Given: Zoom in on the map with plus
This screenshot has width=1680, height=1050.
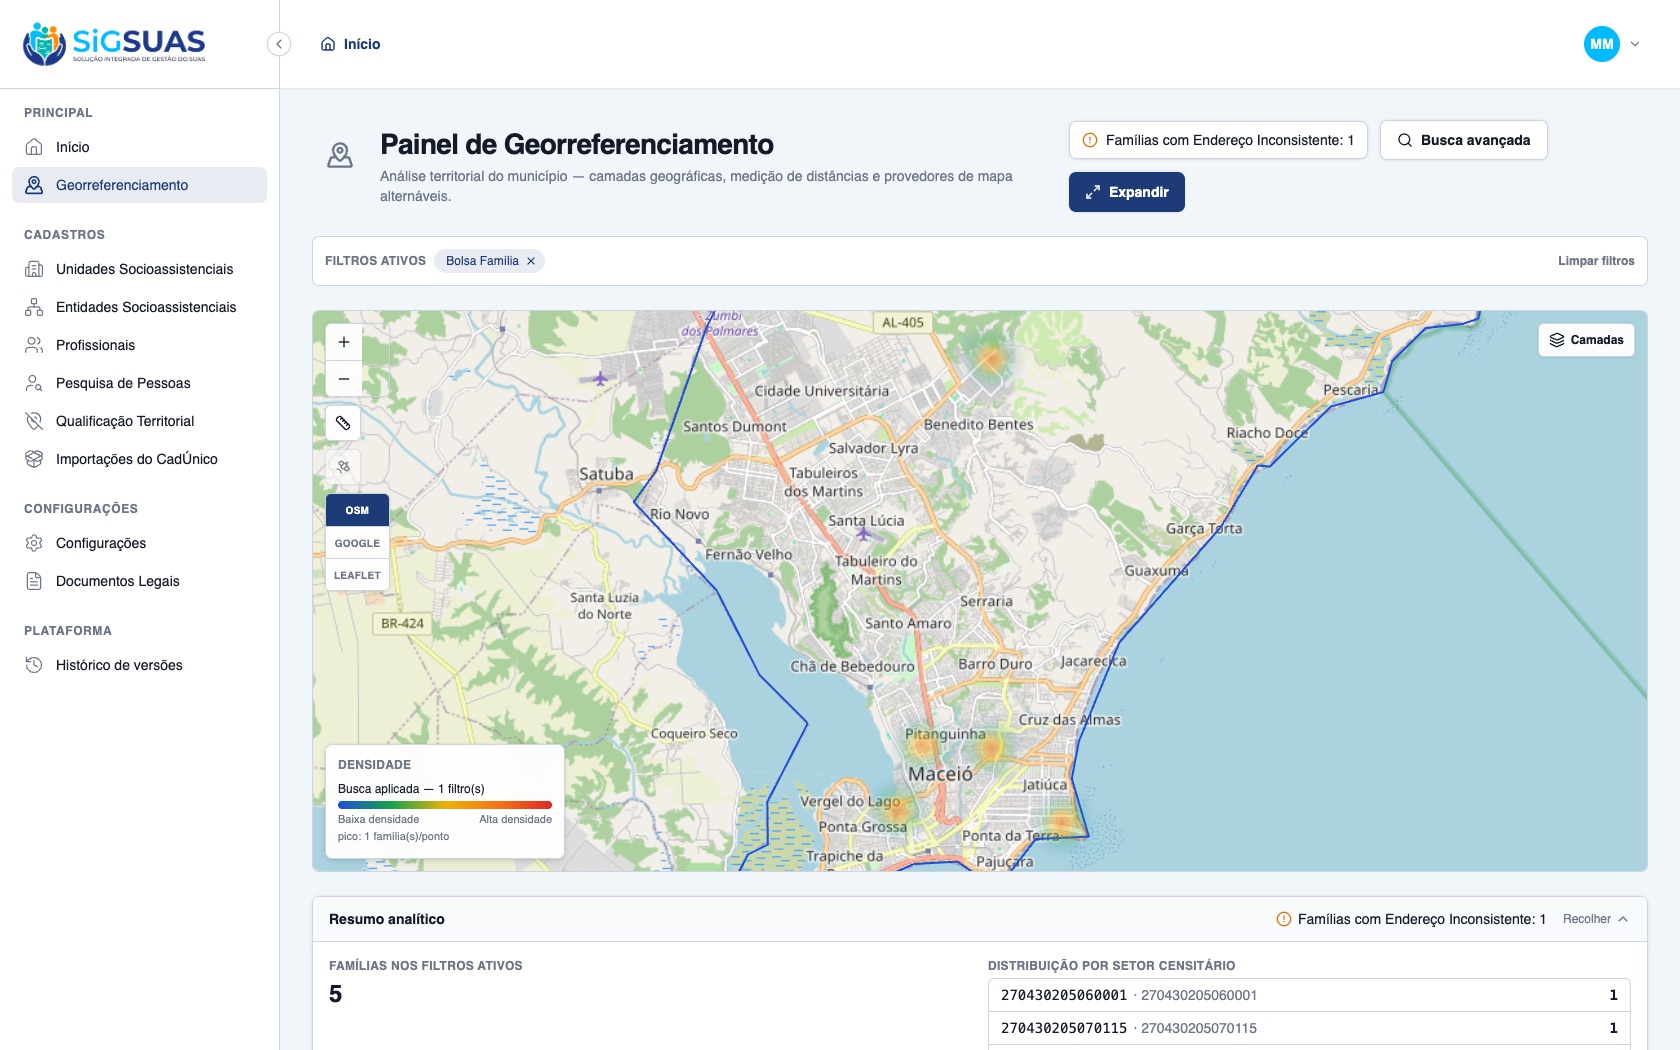Looking at the screenshot, I should (x=344, y=342).
